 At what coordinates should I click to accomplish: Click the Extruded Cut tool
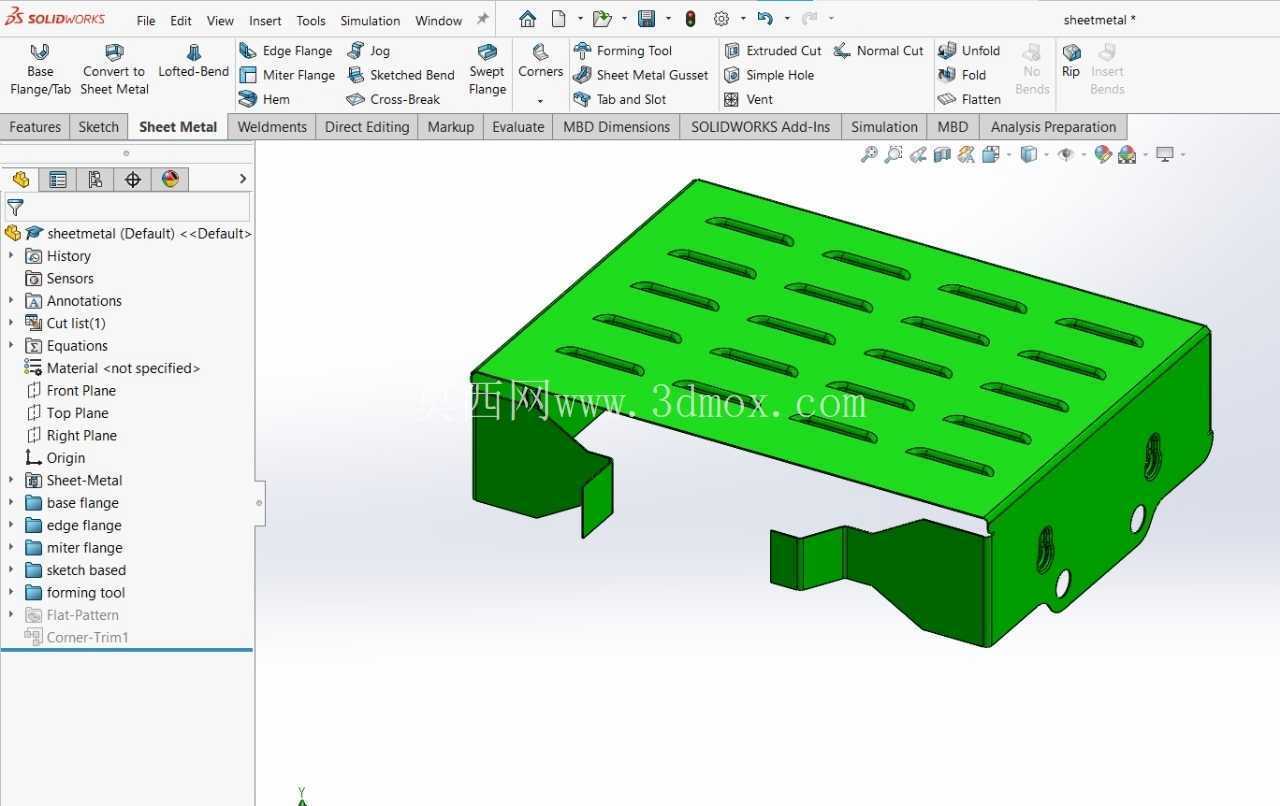pos(773,51)
